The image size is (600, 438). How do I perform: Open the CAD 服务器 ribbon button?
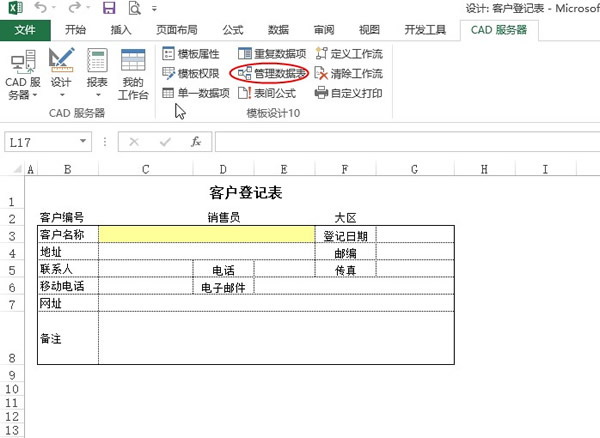click(21, 76)
